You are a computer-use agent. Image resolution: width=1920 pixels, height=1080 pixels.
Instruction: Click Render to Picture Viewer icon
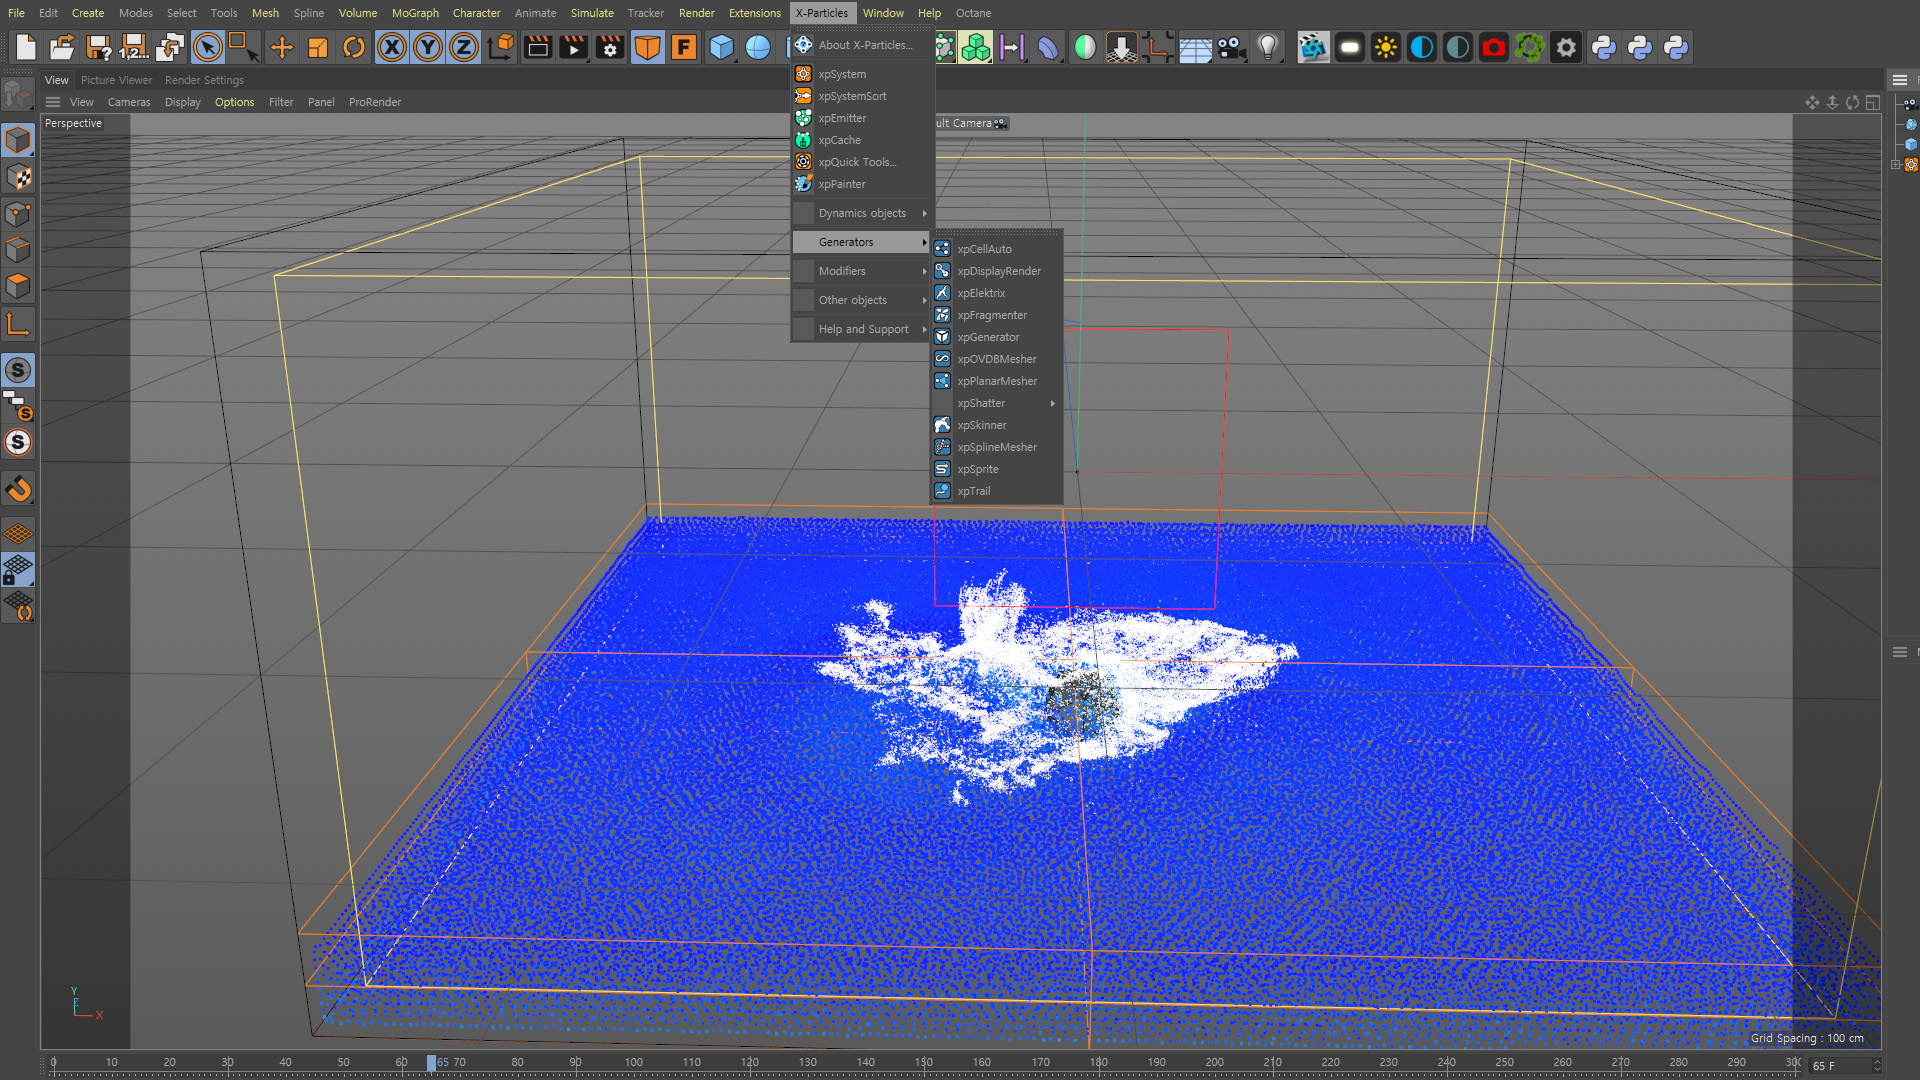(x=574, y=47)
